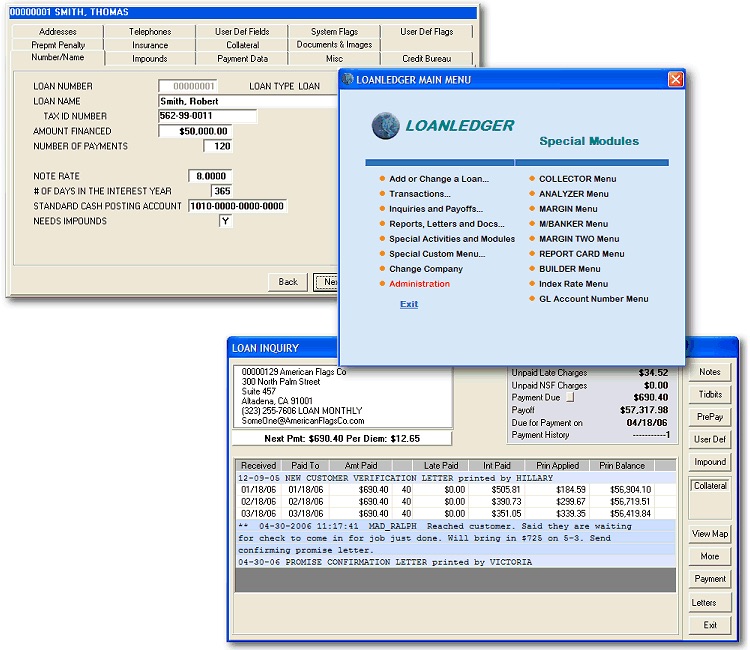
Task: Edit the Loan Name field
Action: tap(247, 101)
